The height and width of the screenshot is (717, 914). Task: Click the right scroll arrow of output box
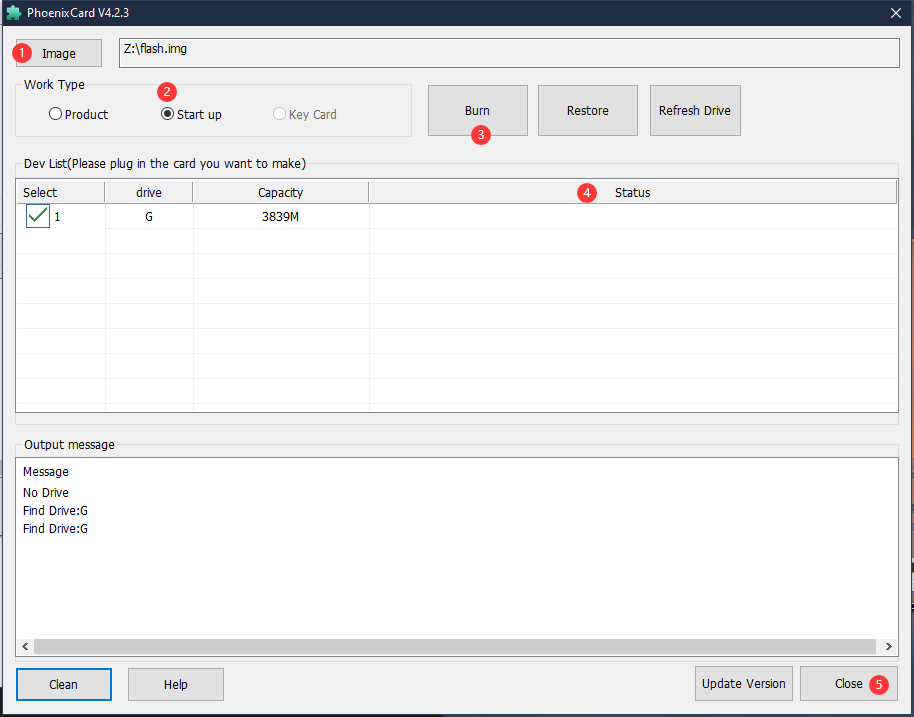pyautogui.click(x=888, y=646)
